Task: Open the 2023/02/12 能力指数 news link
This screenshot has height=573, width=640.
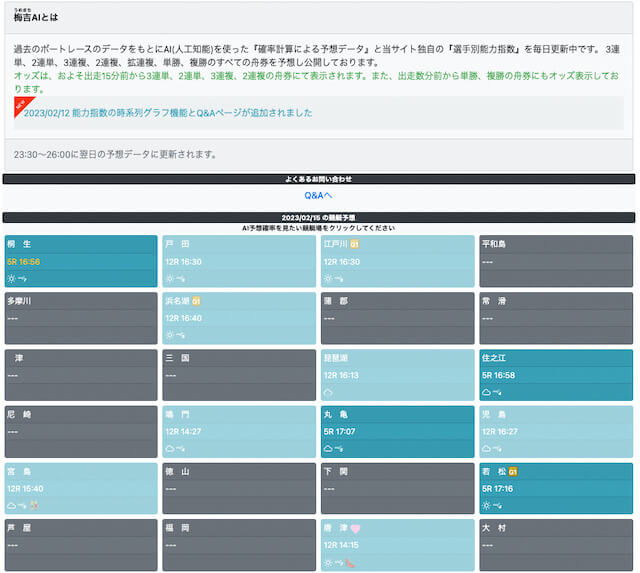Action: [x=168, y=113]
